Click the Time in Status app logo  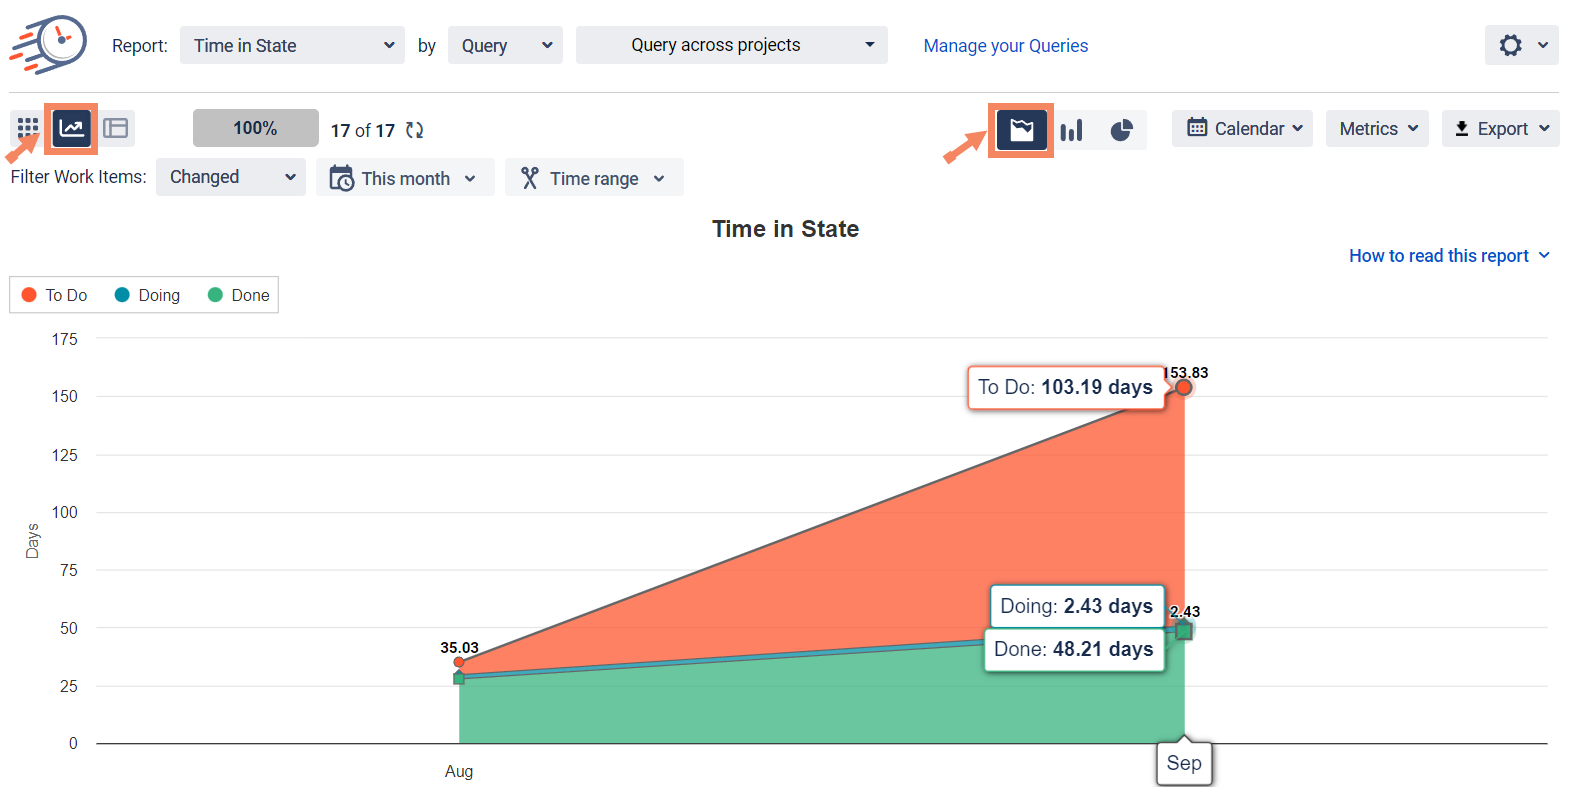click(x=48, y=45)
